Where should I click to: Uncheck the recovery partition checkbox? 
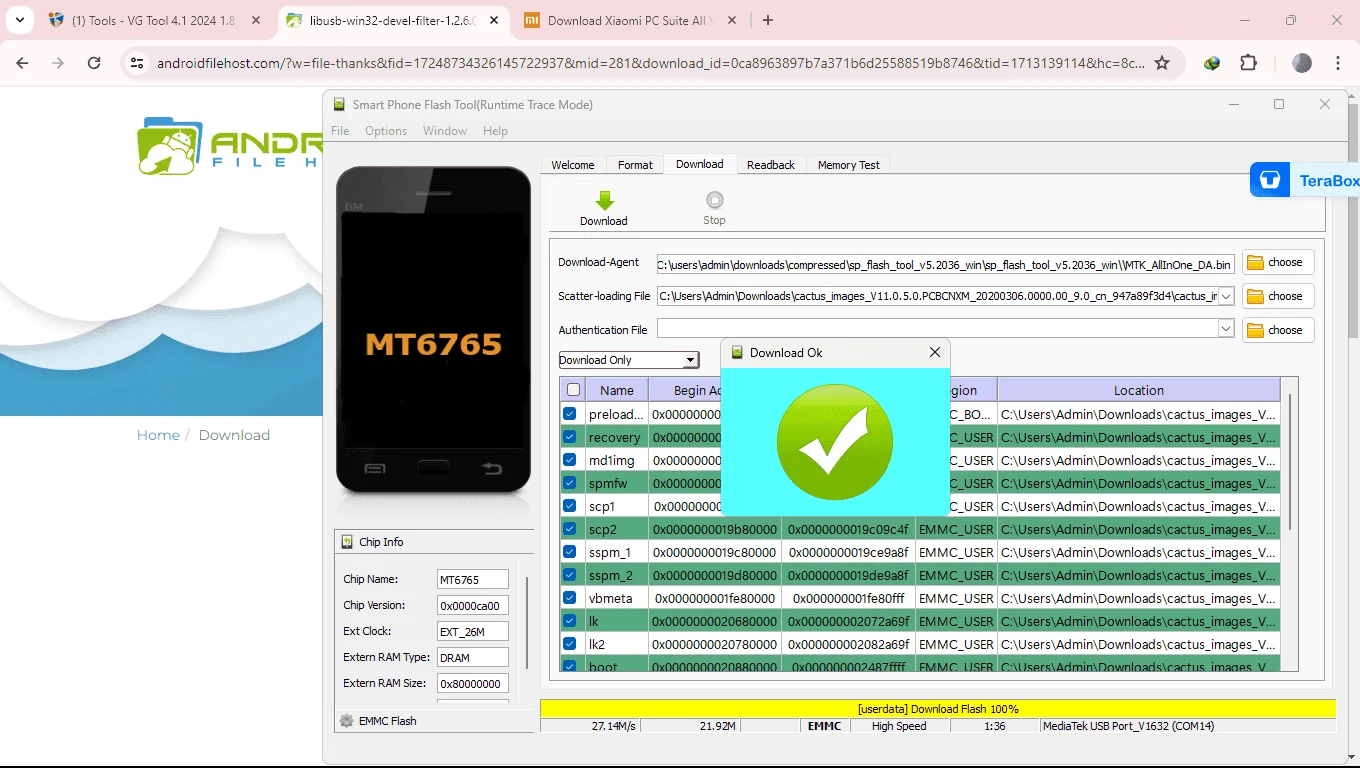(570, 437)
